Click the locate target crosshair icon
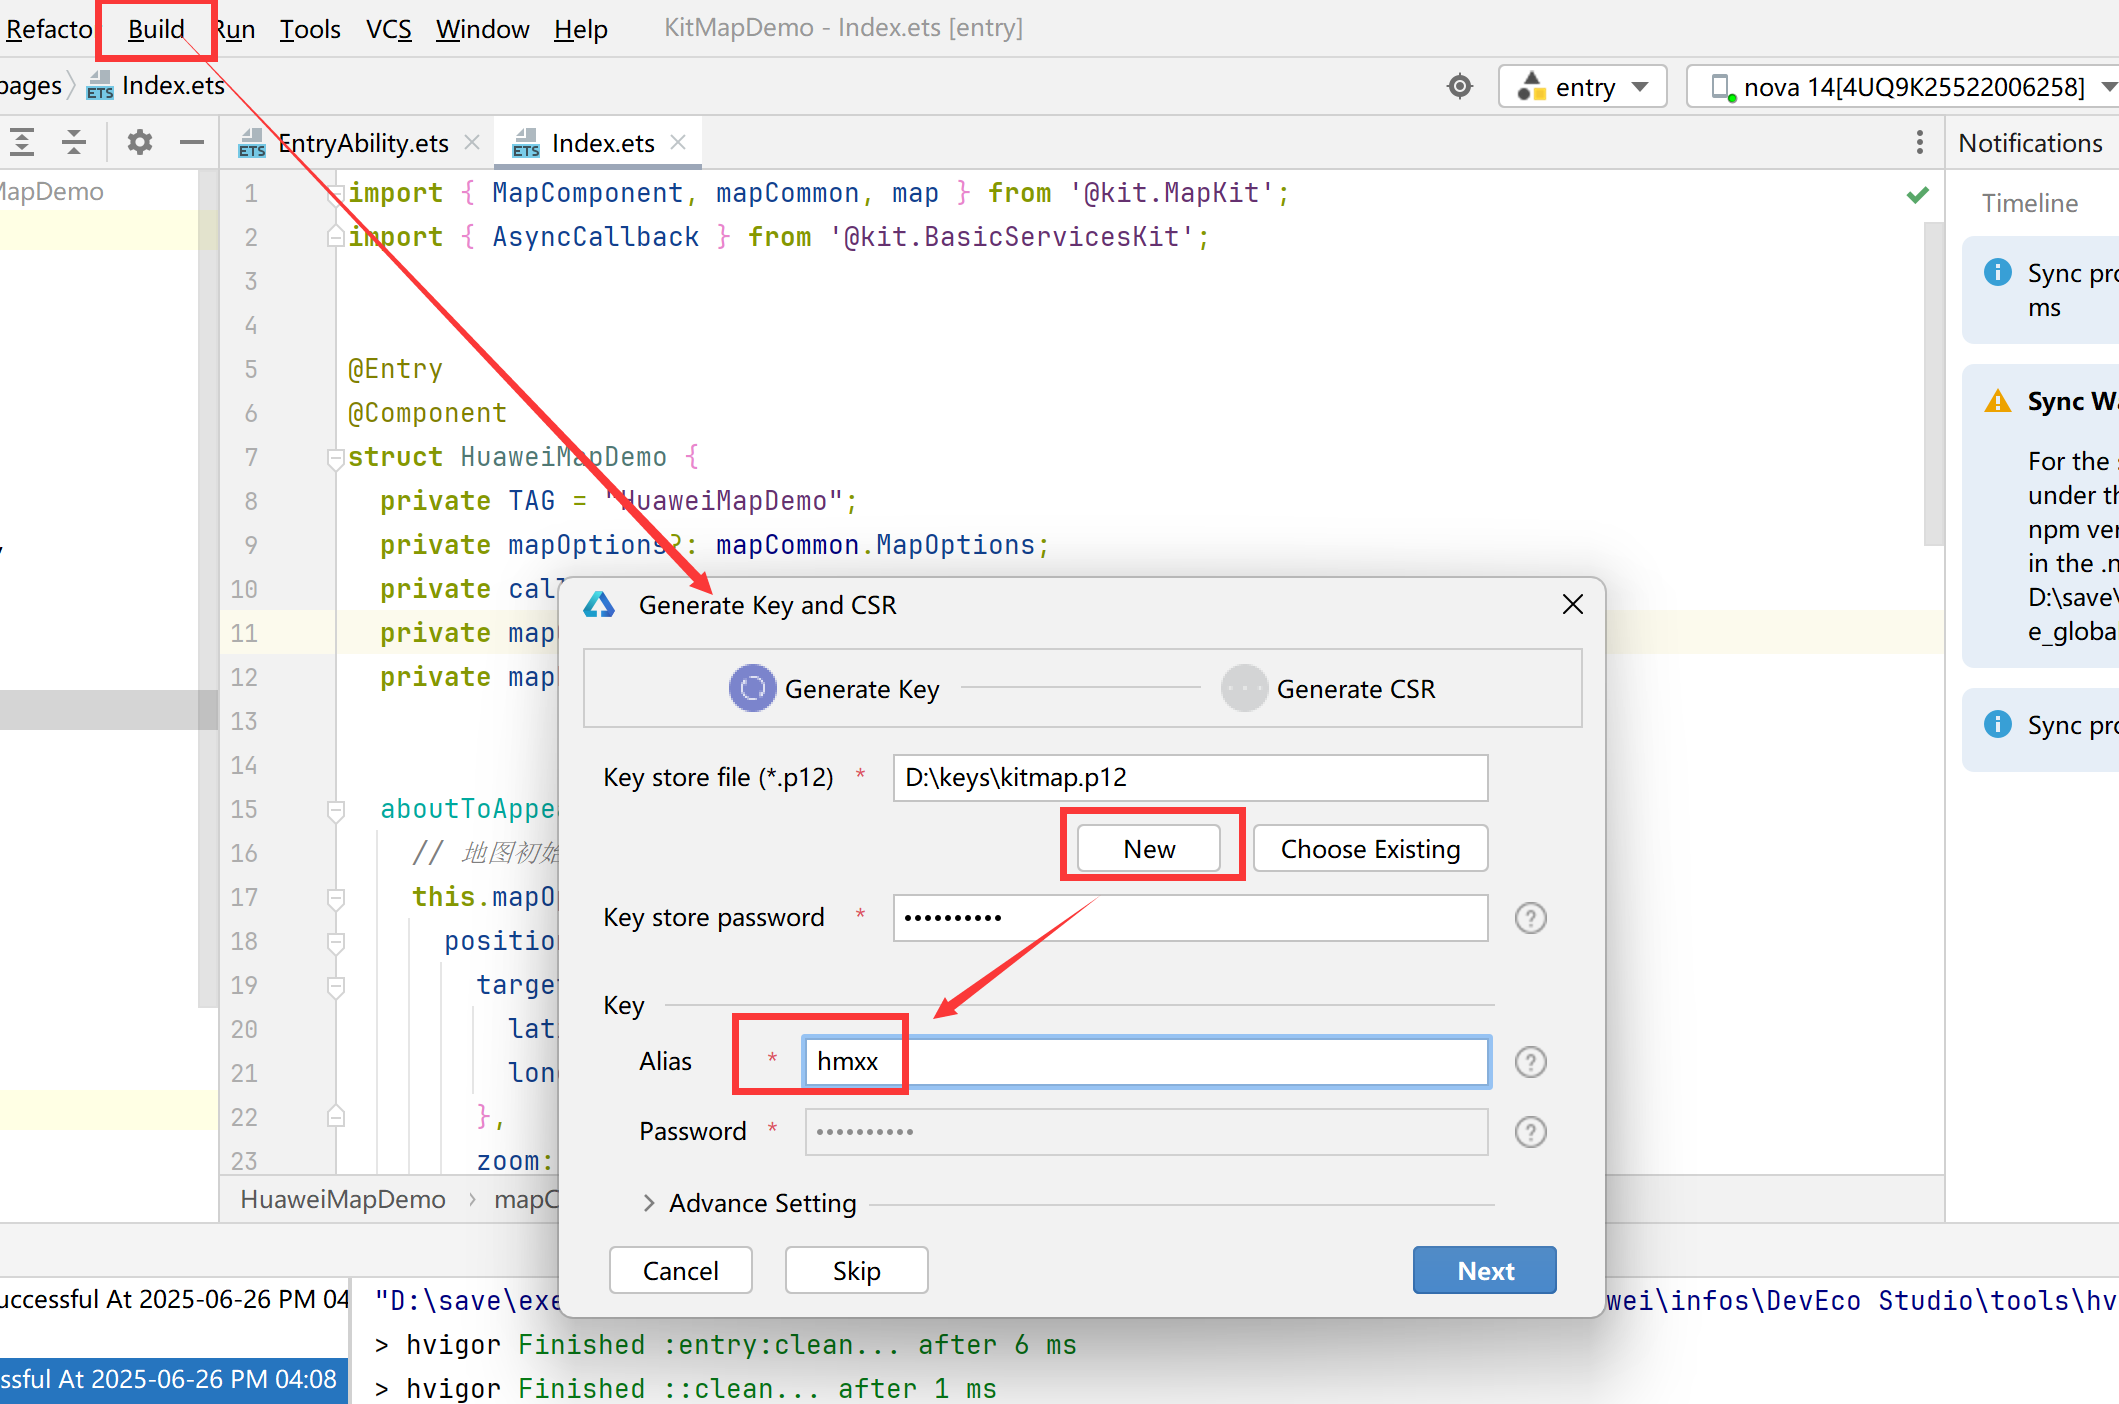The width and height of the screenshot is (2119, 1404). 1459,87
